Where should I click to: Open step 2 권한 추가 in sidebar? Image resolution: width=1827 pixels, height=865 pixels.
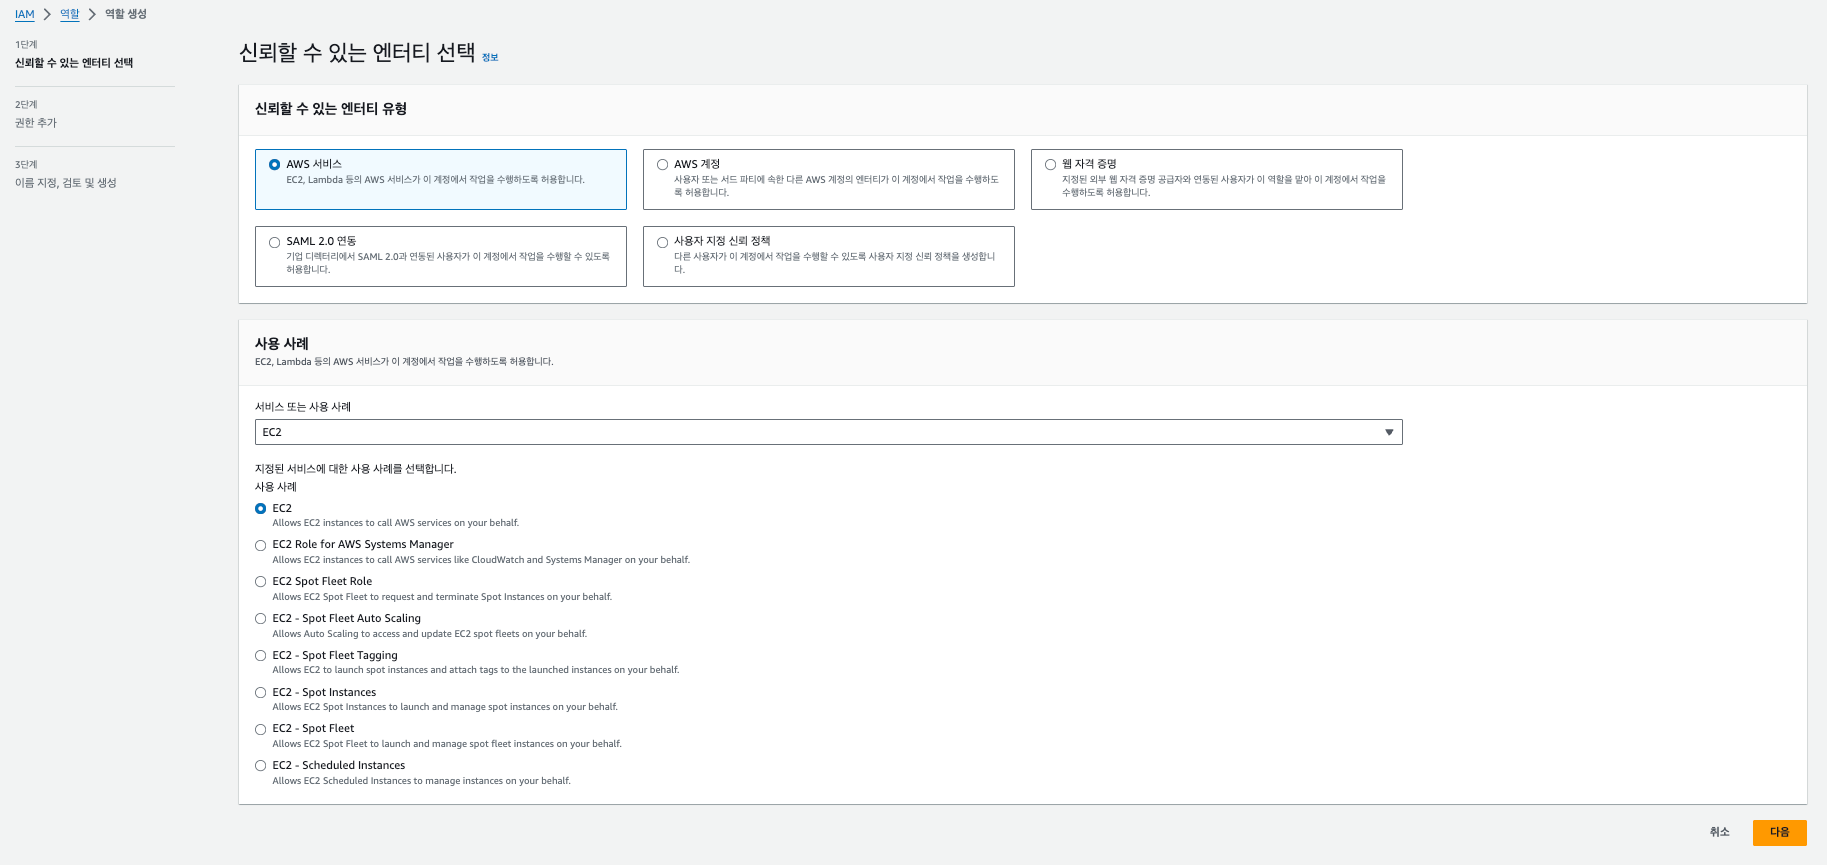click(x=36, y=123)
